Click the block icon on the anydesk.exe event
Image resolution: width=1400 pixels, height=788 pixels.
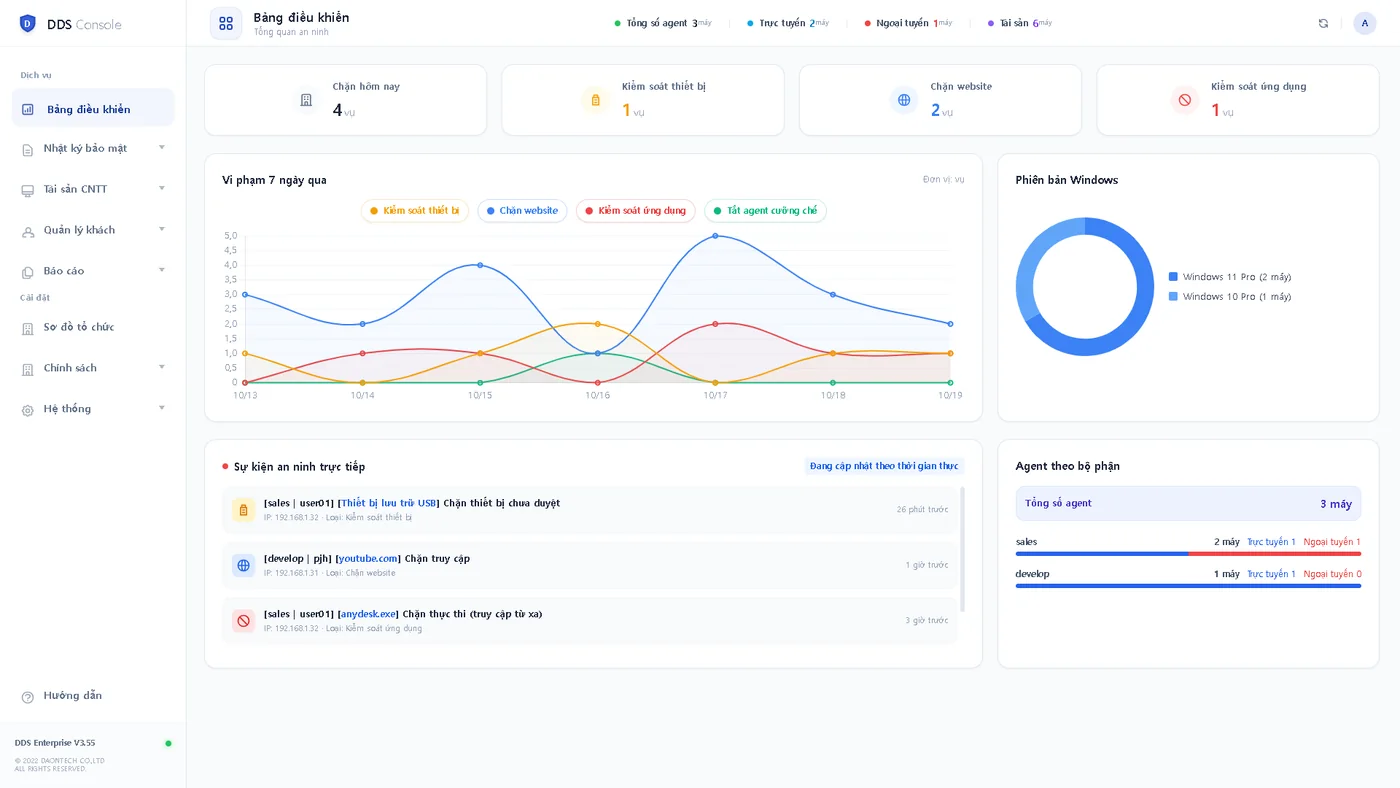(x=243, y=620)
